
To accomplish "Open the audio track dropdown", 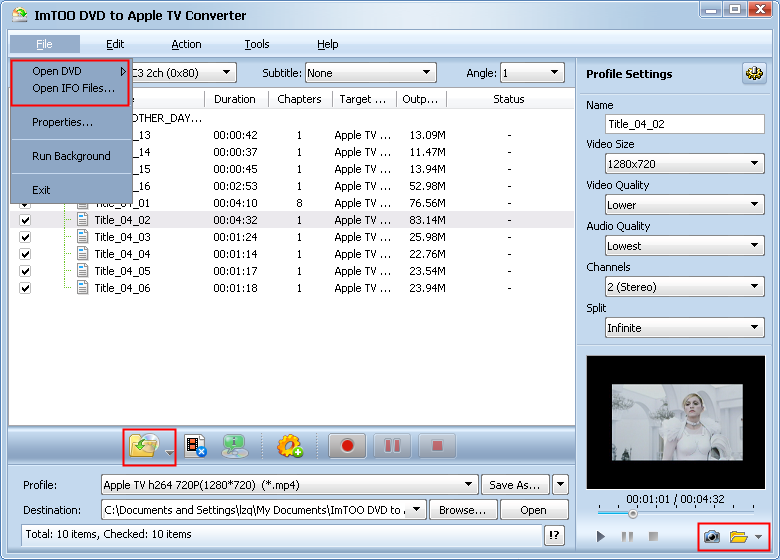I will [226, 73].
